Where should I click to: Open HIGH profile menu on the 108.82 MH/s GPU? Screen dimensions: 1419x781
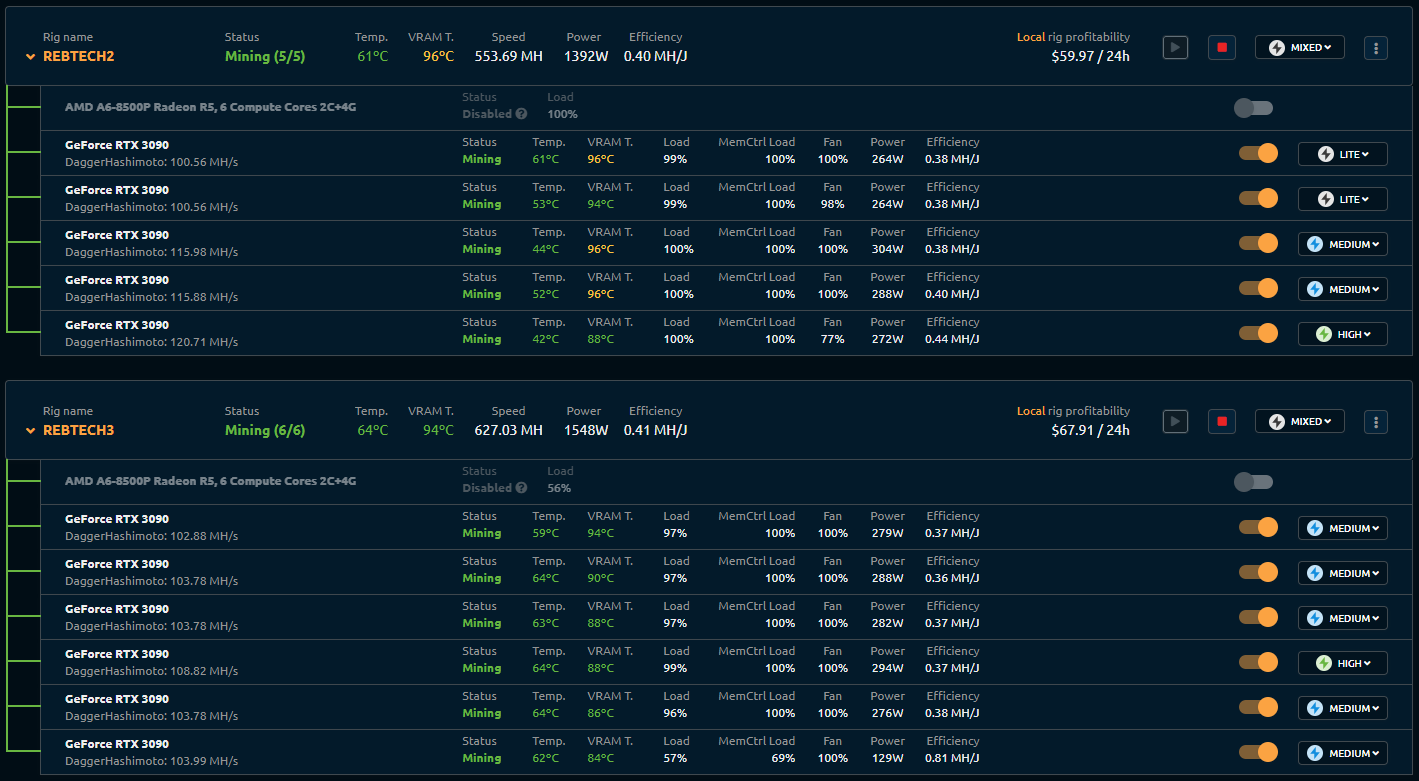[1342, 662]
